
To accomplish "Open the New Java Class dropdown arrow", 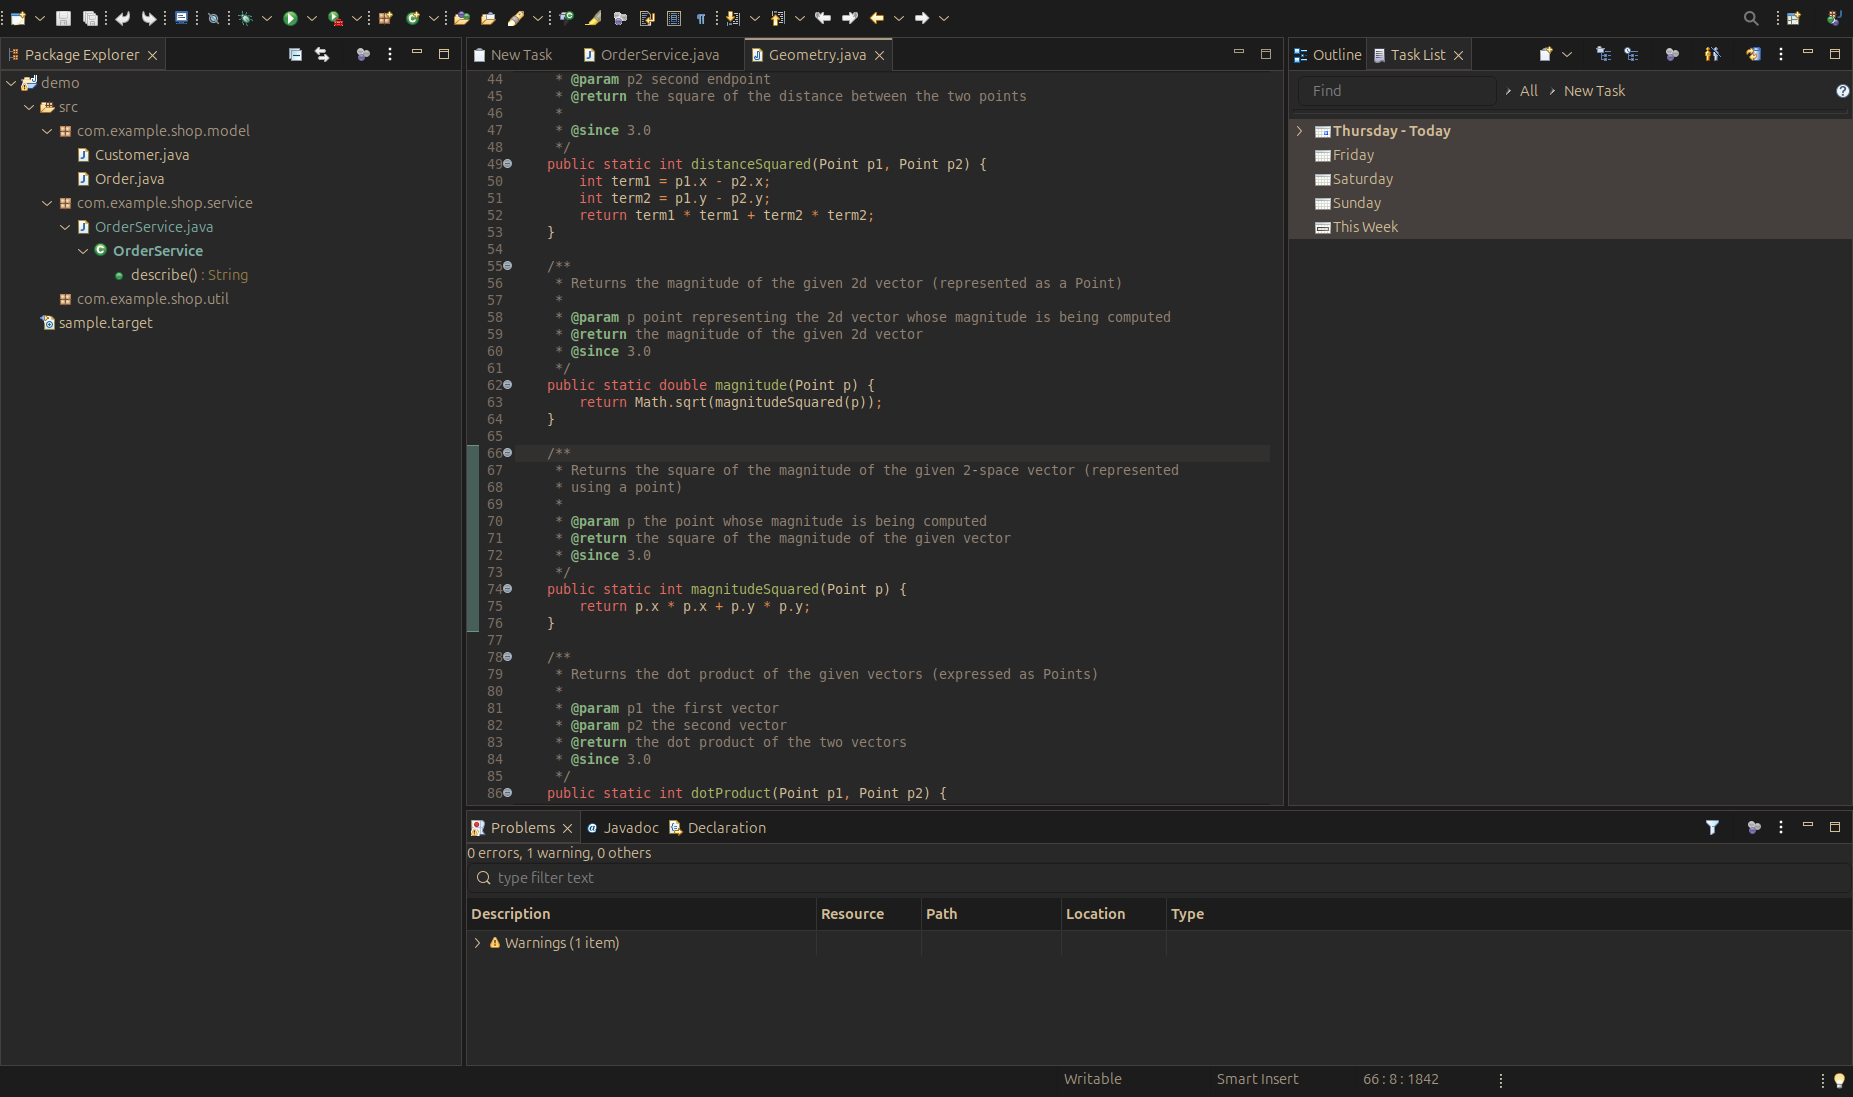I will tap(434, 18).
